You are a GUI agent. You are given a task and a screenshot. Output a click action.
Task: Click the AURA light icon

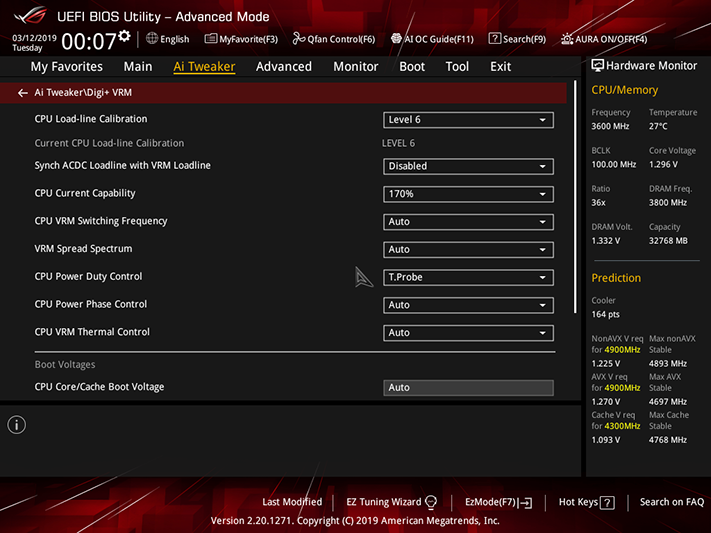point(567,39)
